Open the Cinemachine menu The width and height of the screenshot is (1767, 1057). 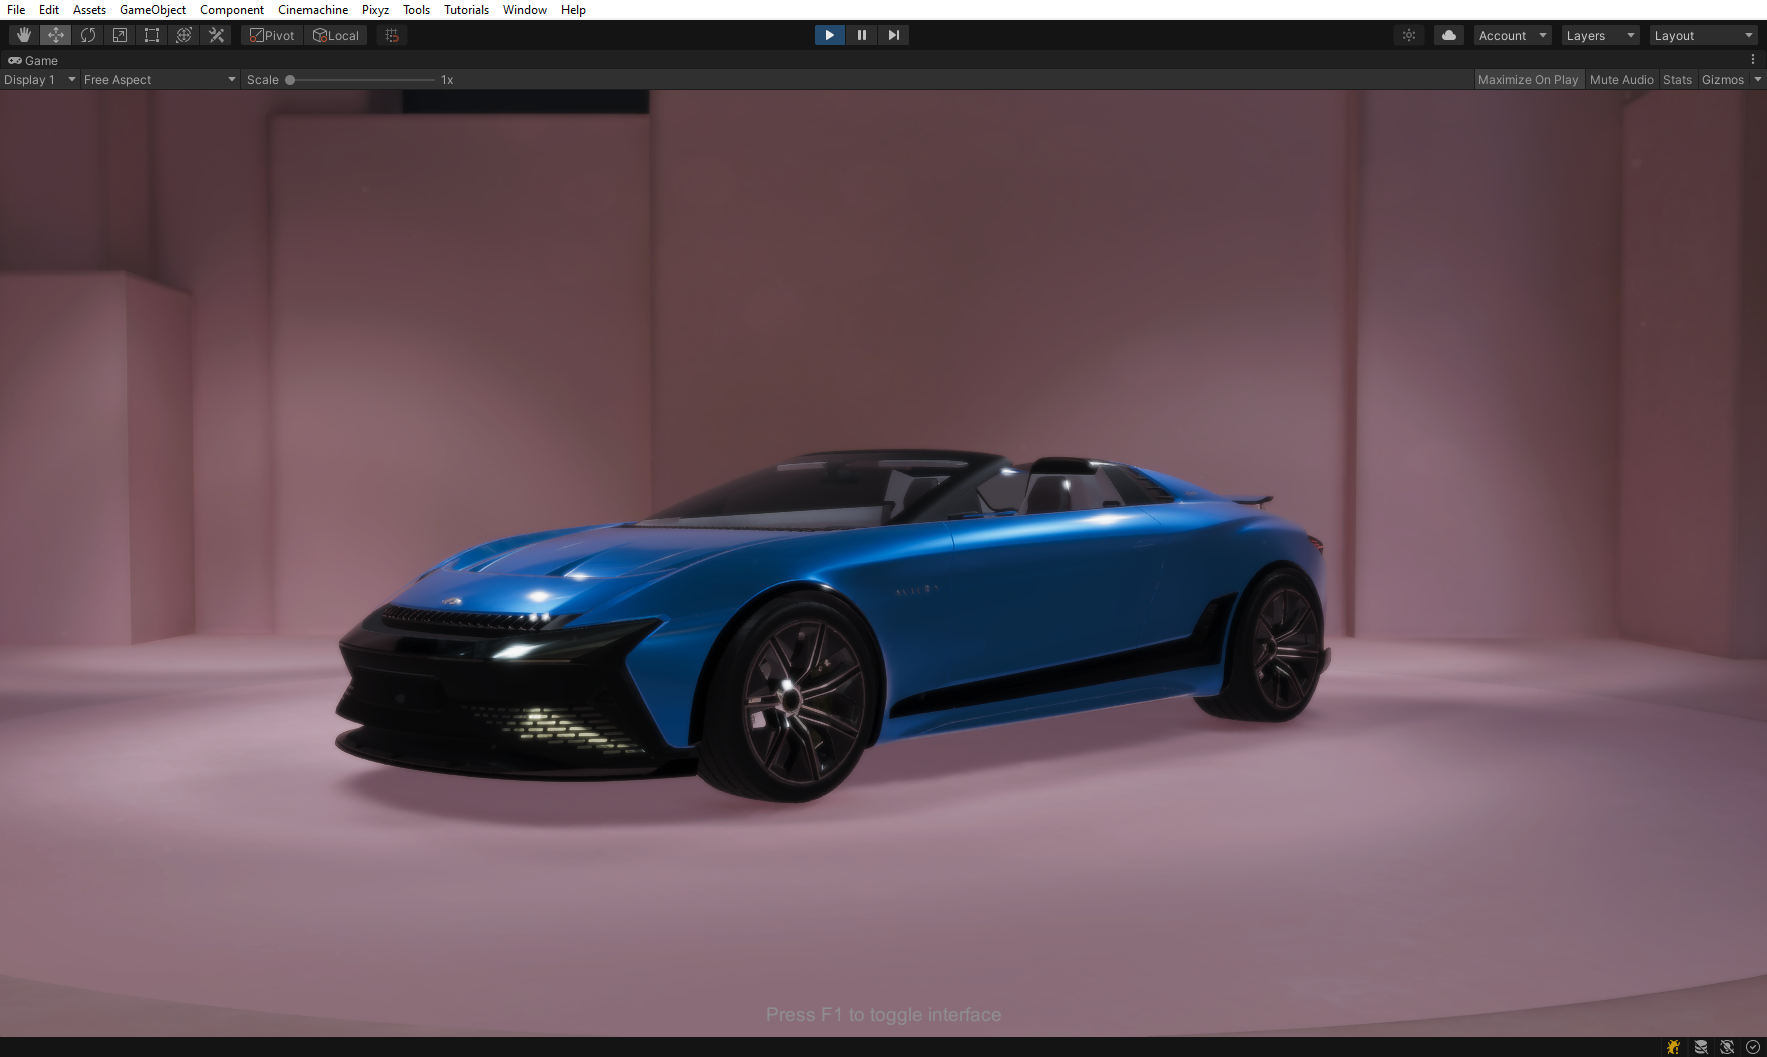(313, 9)
